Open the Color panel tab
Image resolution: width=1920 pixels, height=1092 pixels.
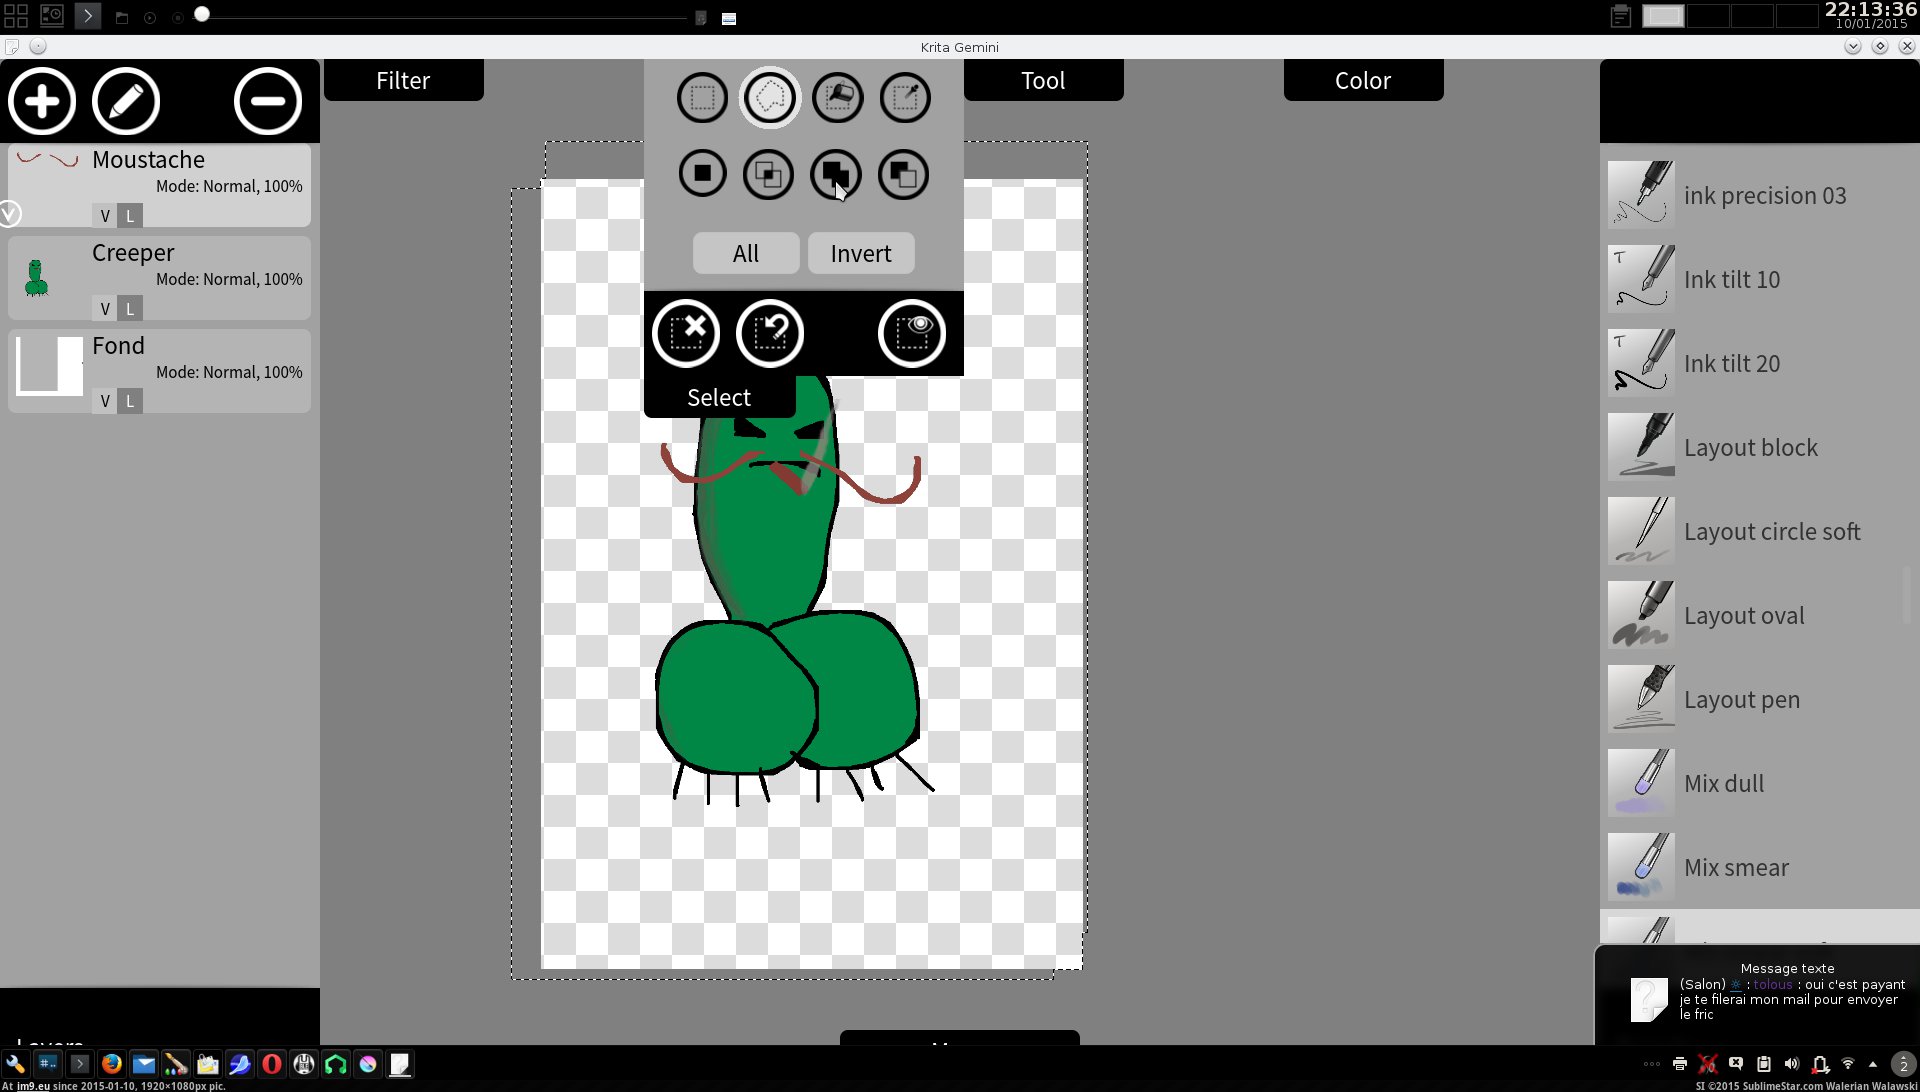(1362, 80)
